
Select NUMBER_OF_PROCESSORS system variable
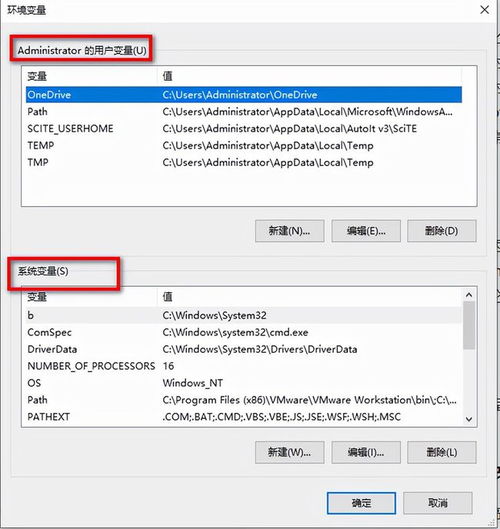click(x=244, y=366)
